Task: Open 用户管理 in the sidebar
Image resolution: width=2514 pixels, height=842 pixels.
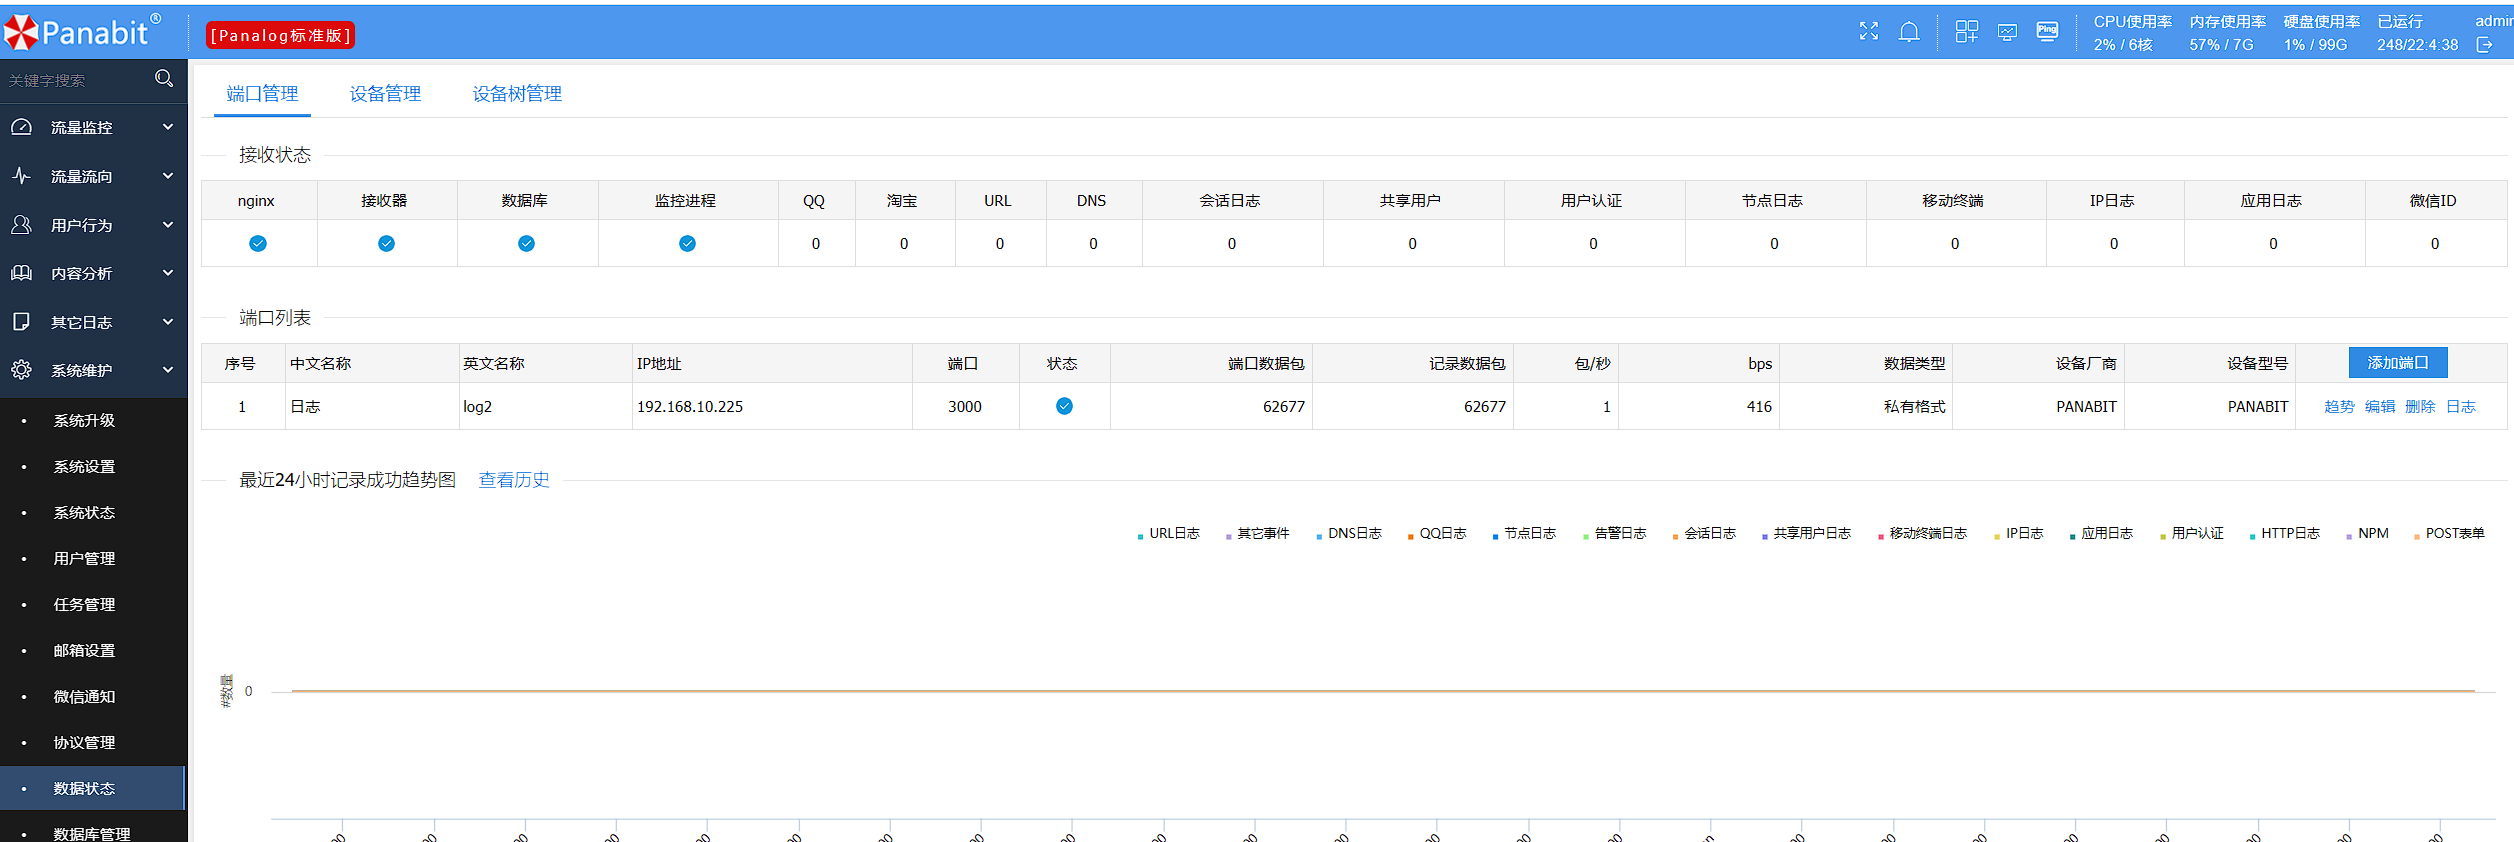Action: (84, 558)
